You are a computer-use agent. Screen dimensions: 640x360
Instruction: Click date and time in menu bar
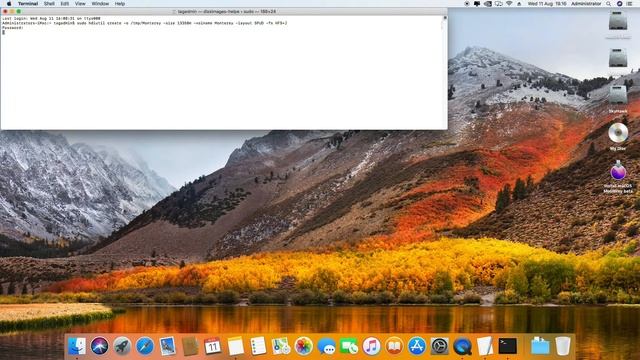click(547, 4)
